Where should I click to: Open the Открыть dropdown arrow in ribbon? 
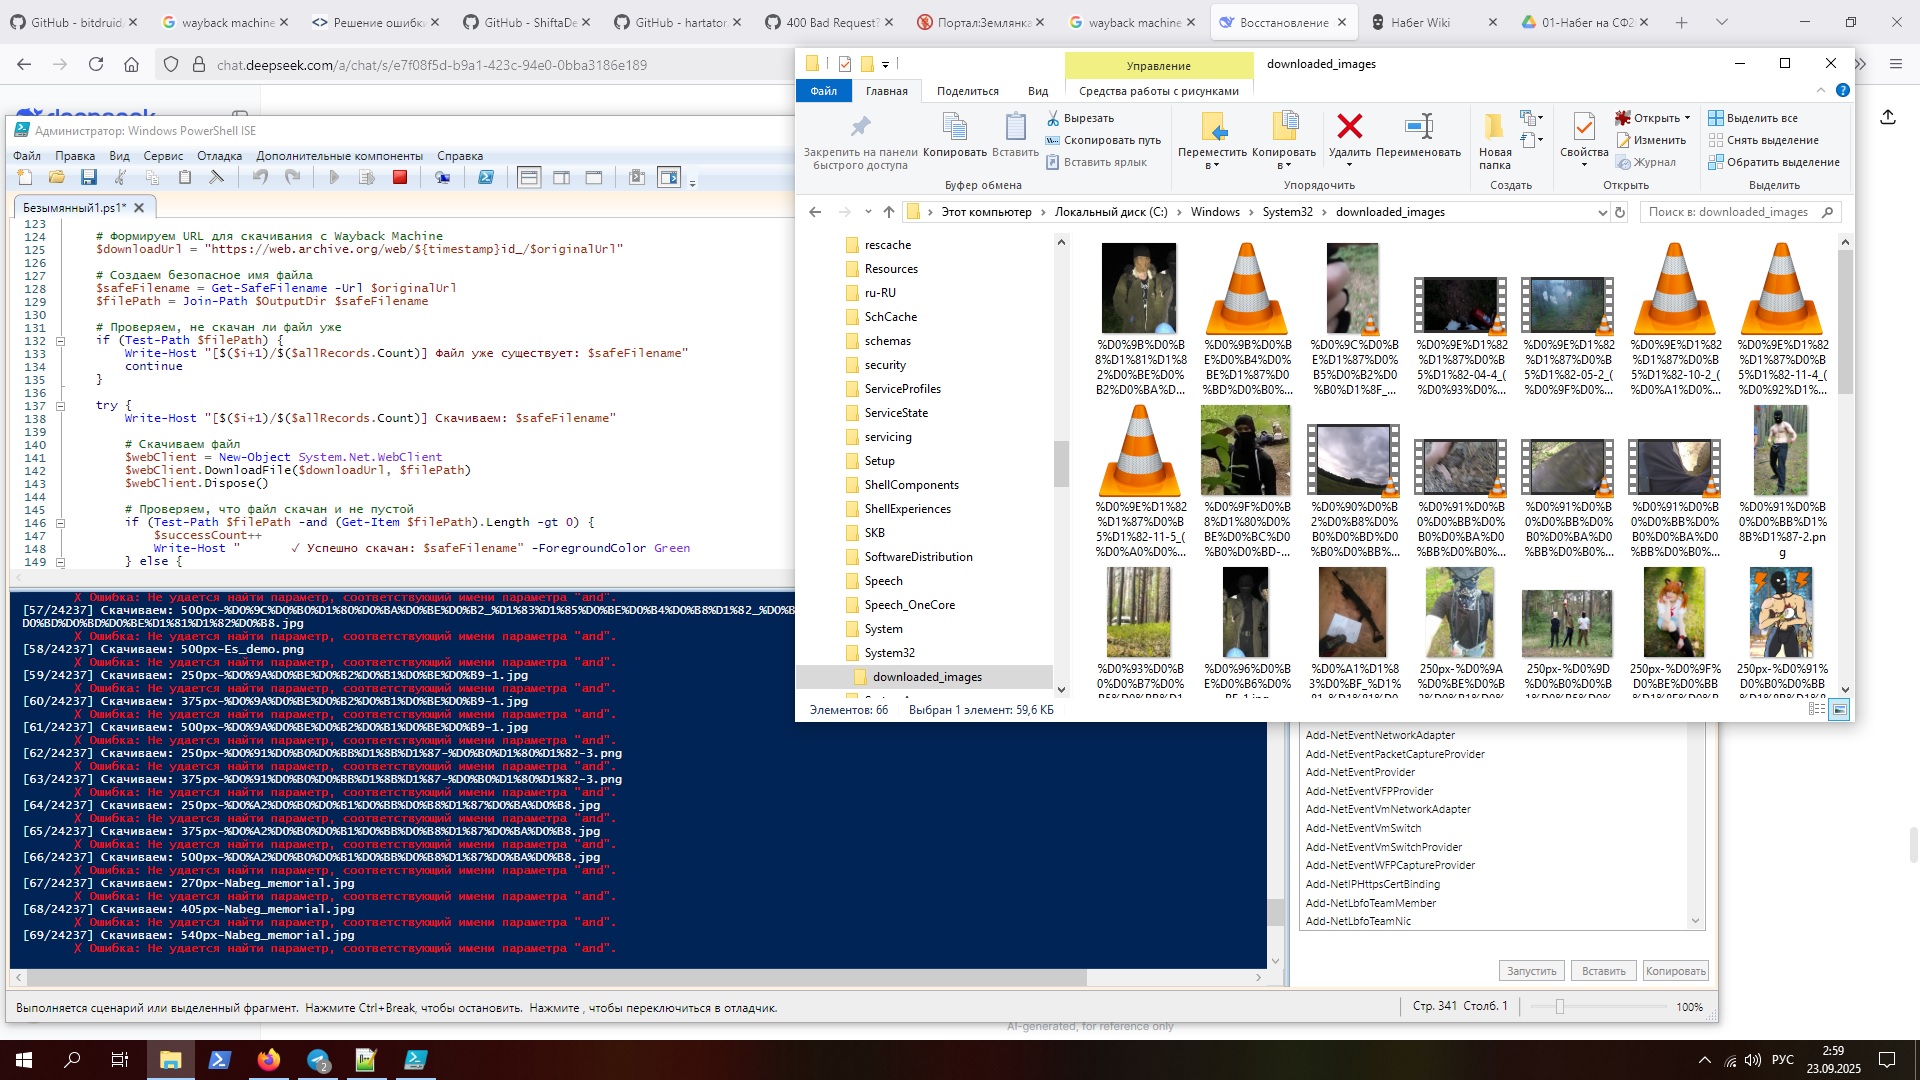click(1687, 118)
